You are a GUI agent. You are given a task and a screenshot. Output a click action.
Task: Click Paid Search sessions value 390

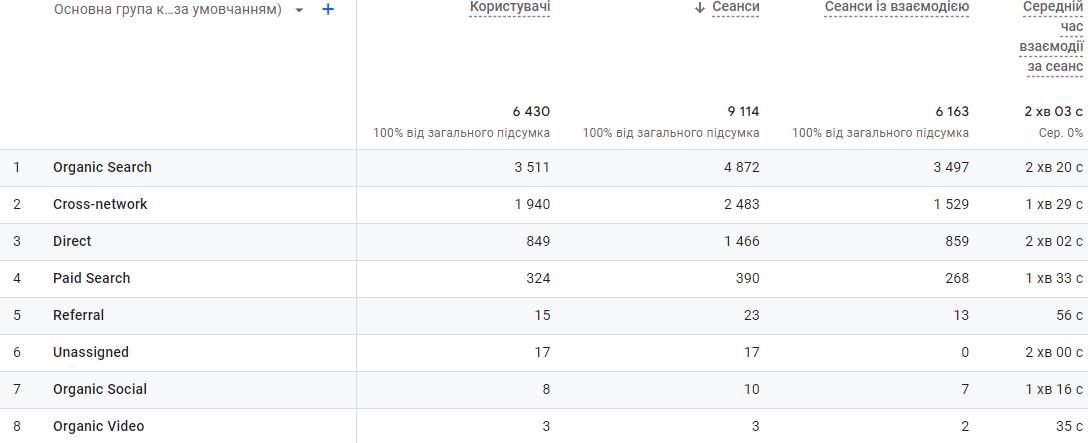[747, 278]
